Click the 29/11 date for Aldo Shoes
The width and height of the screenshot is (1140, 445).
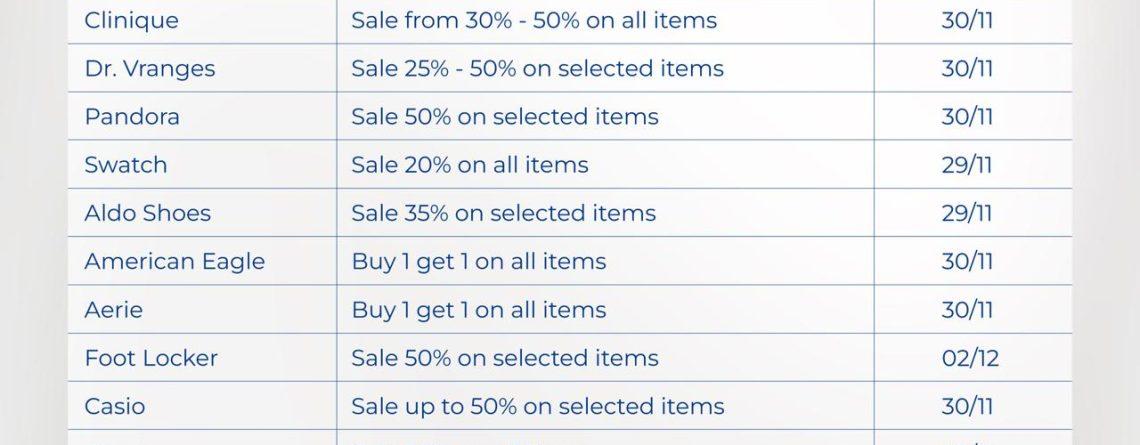[966, 213]
